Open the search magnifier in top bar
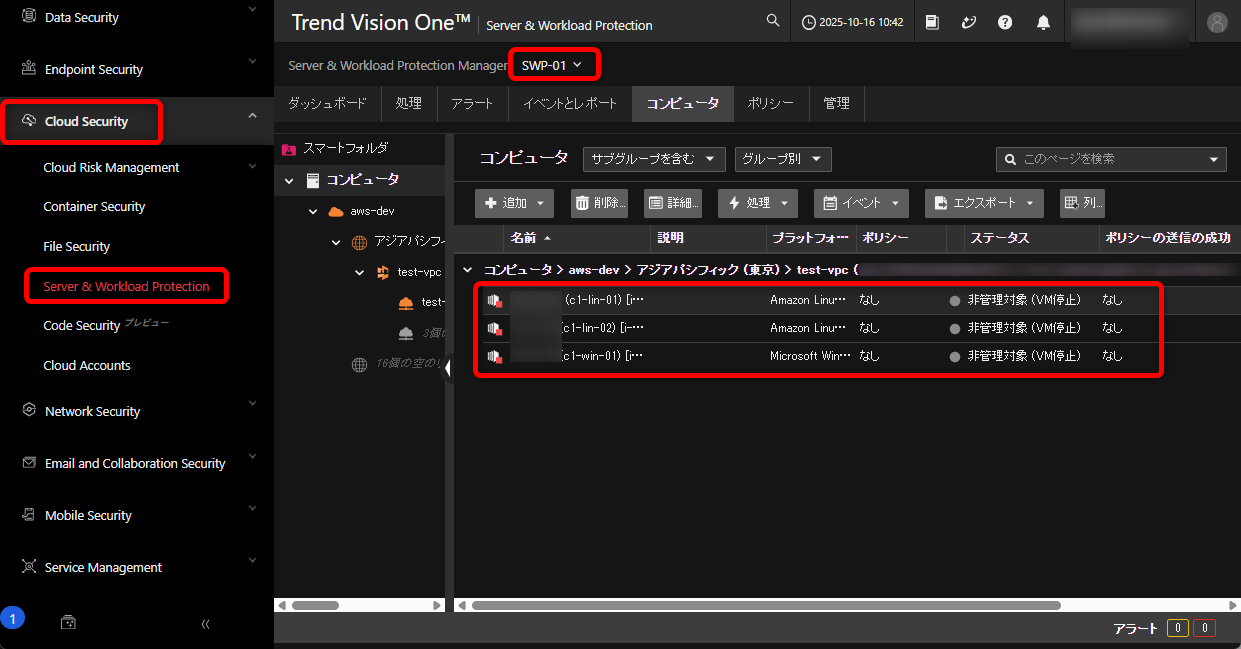The width and height of the screenshot is (1241, 649). coord(772,21)
